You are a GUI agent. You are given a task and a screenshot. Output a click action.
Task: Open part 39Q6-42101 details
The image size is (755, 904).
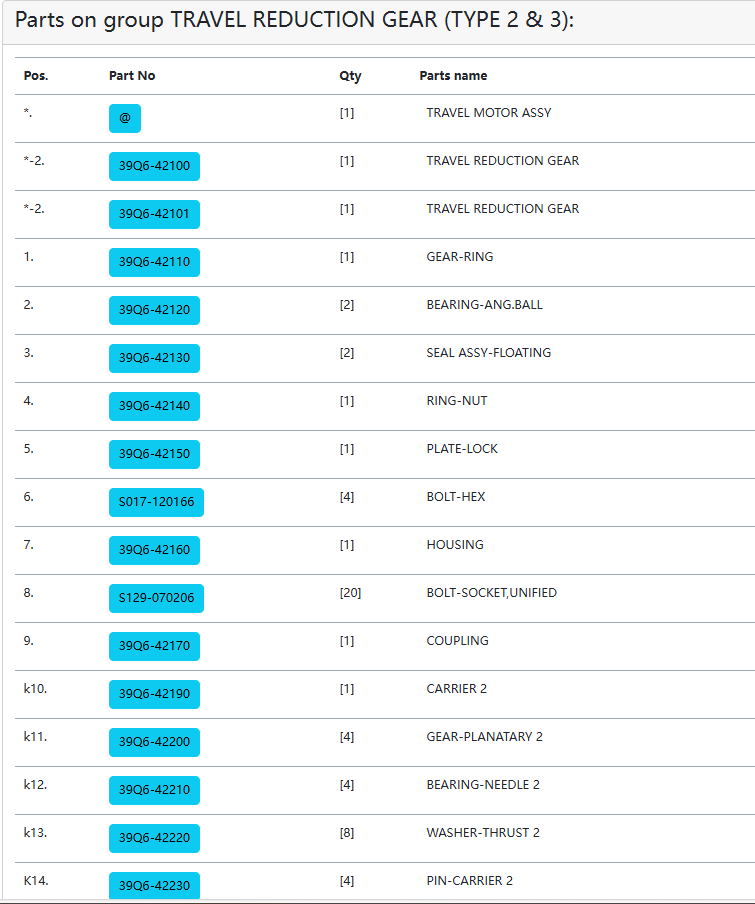(154, 214)
